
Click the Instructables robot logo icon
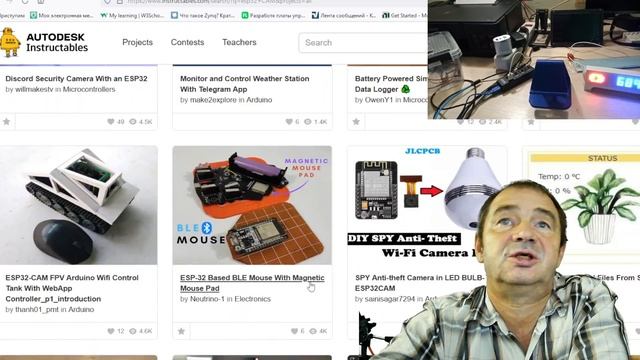pyautogui.click(x=10, y=42)
